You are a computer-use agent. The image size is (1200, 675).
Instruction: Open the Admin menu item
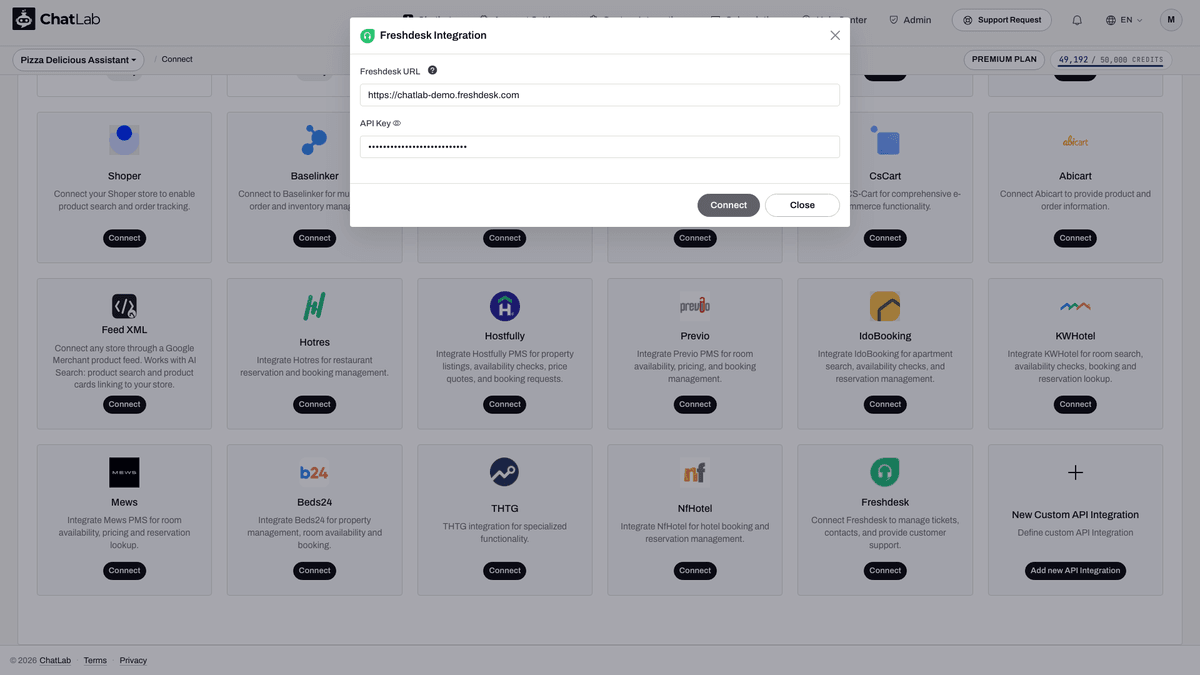pyautogui.click(x=910, y=20)
